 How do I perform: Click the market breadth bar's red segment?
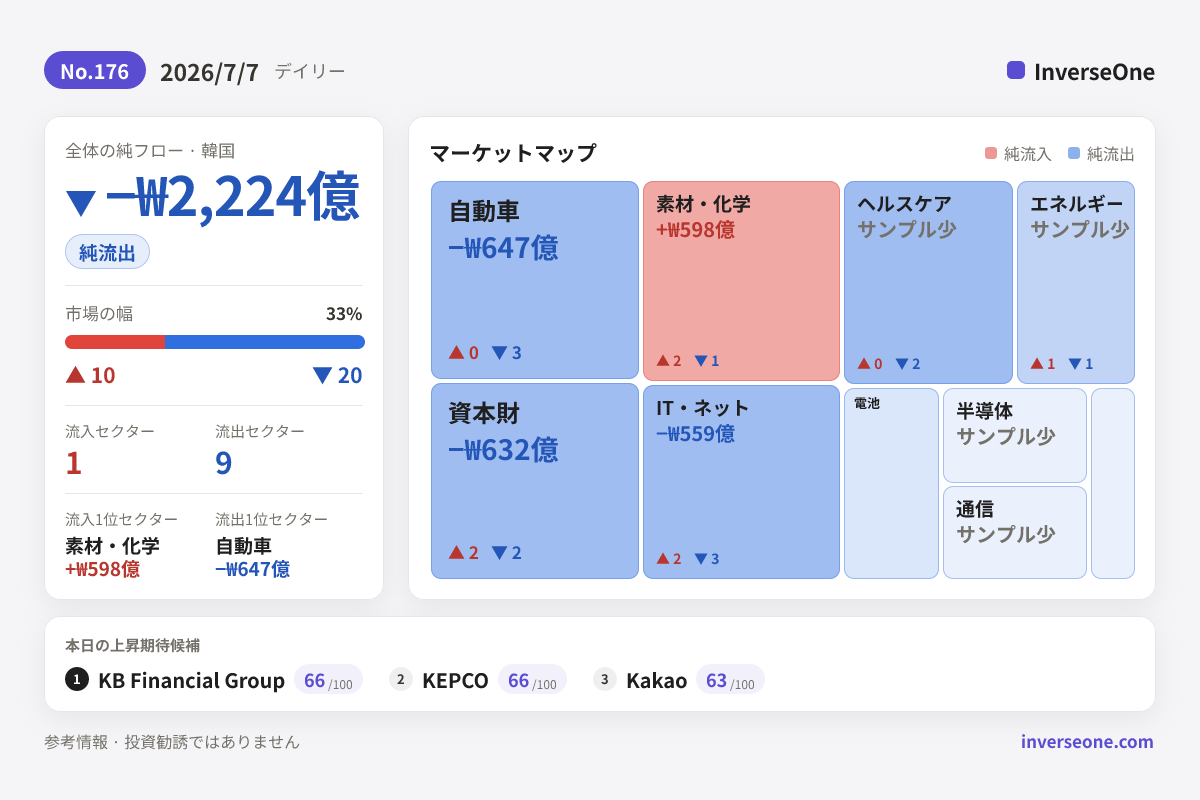coord(115,342)
